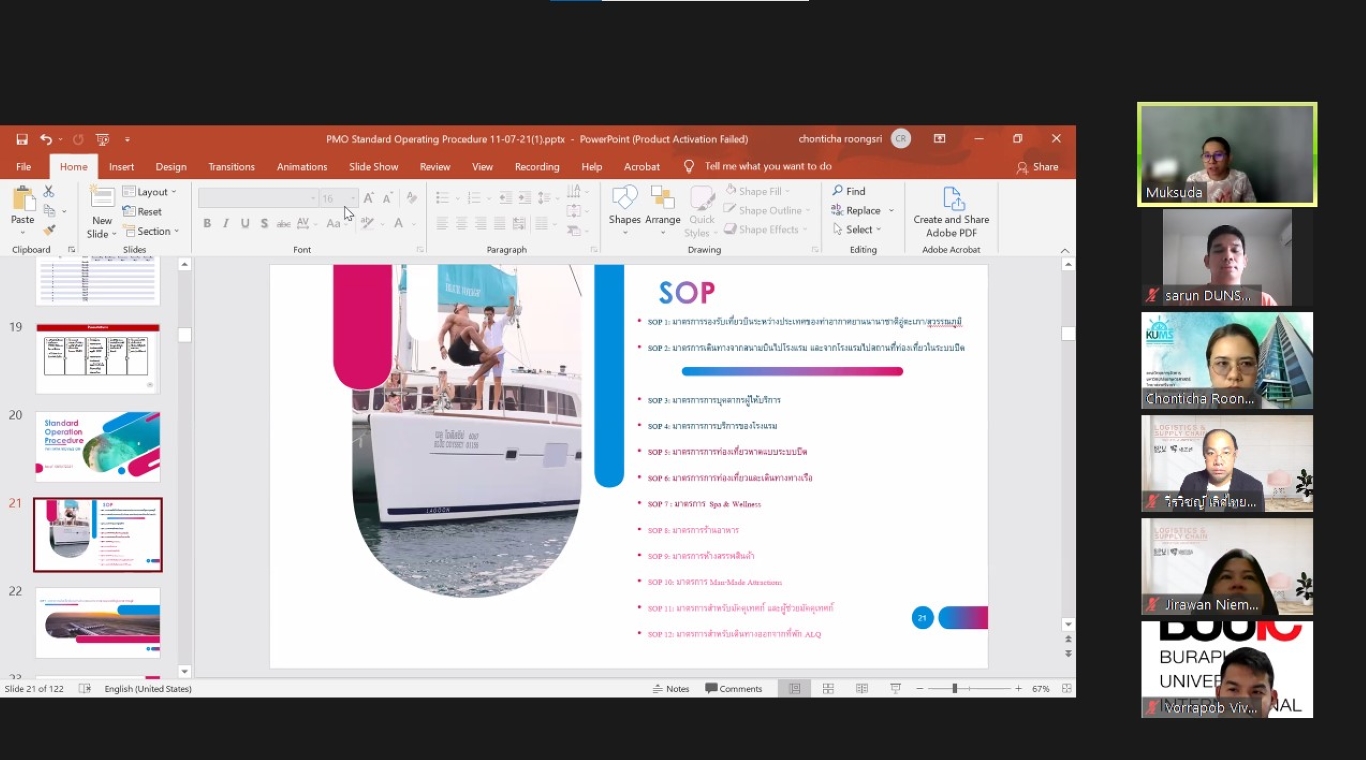Switch to Slide Show tab
Image resolution: width=1366 pixels, height=760 pixels.
[x=374, y=167]
